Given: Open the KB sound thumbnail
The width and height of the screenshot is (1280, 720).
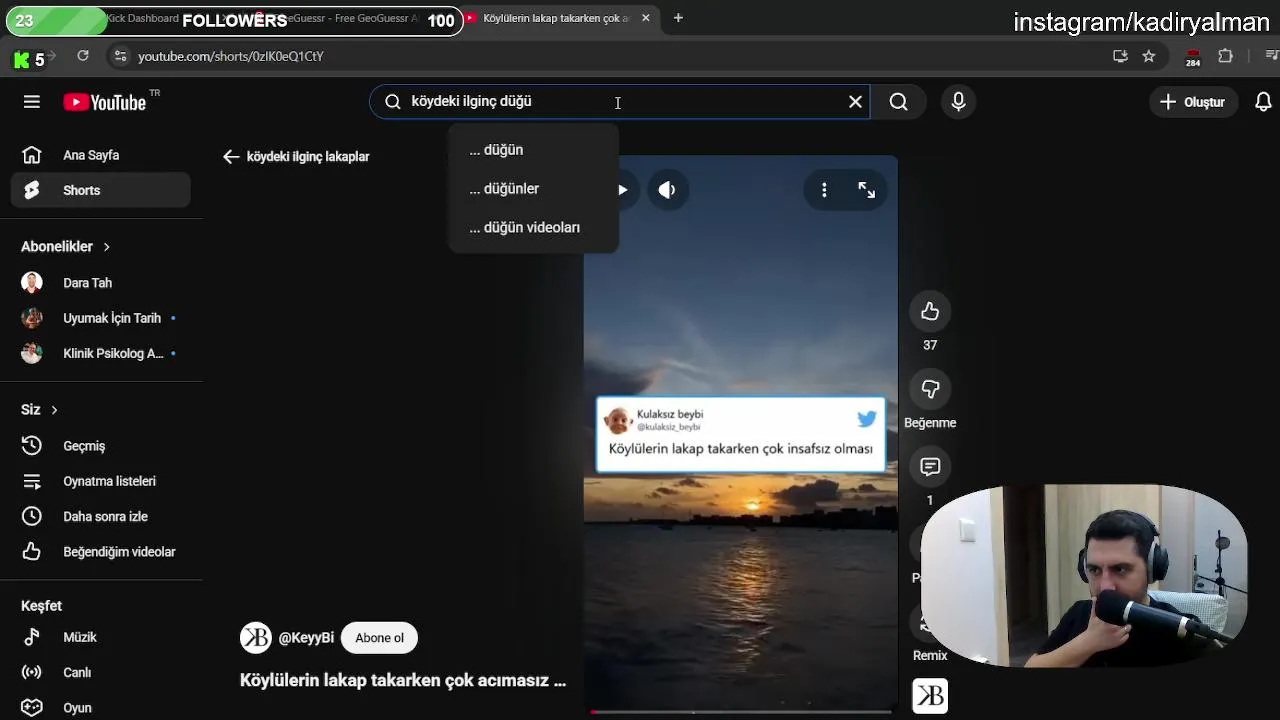Looking at the screenshot, I should pyautogui.click(x=930, y=696).
